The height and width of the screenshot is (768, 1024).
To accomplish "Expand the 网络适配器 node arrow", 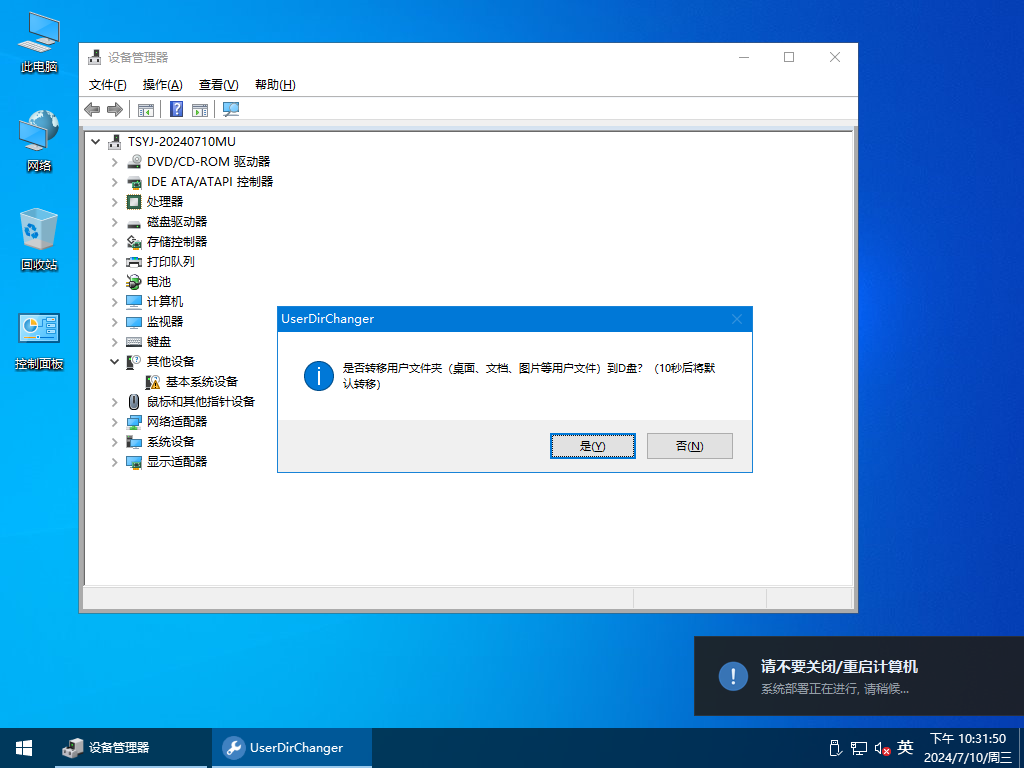I will [115, 422].
